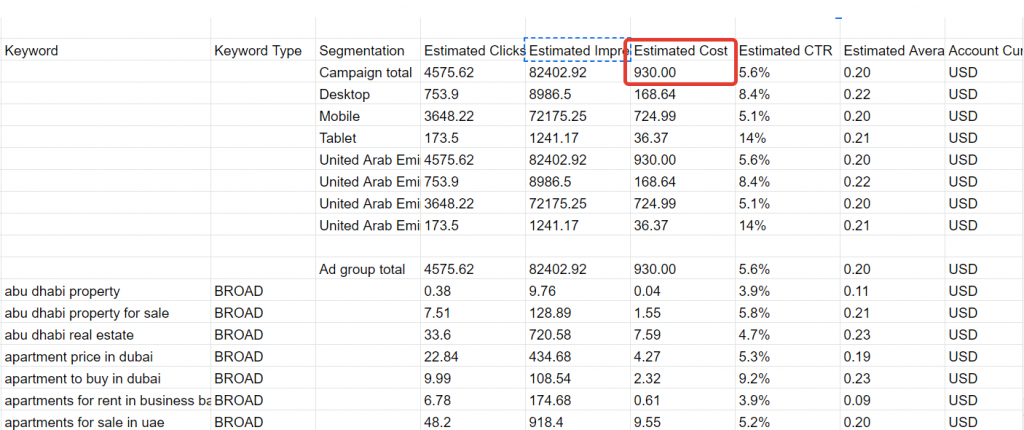Select the "Estimated Clicks" header cell
The height and width of the screenshot is (430, 1024).
click(x=472, y=51)
